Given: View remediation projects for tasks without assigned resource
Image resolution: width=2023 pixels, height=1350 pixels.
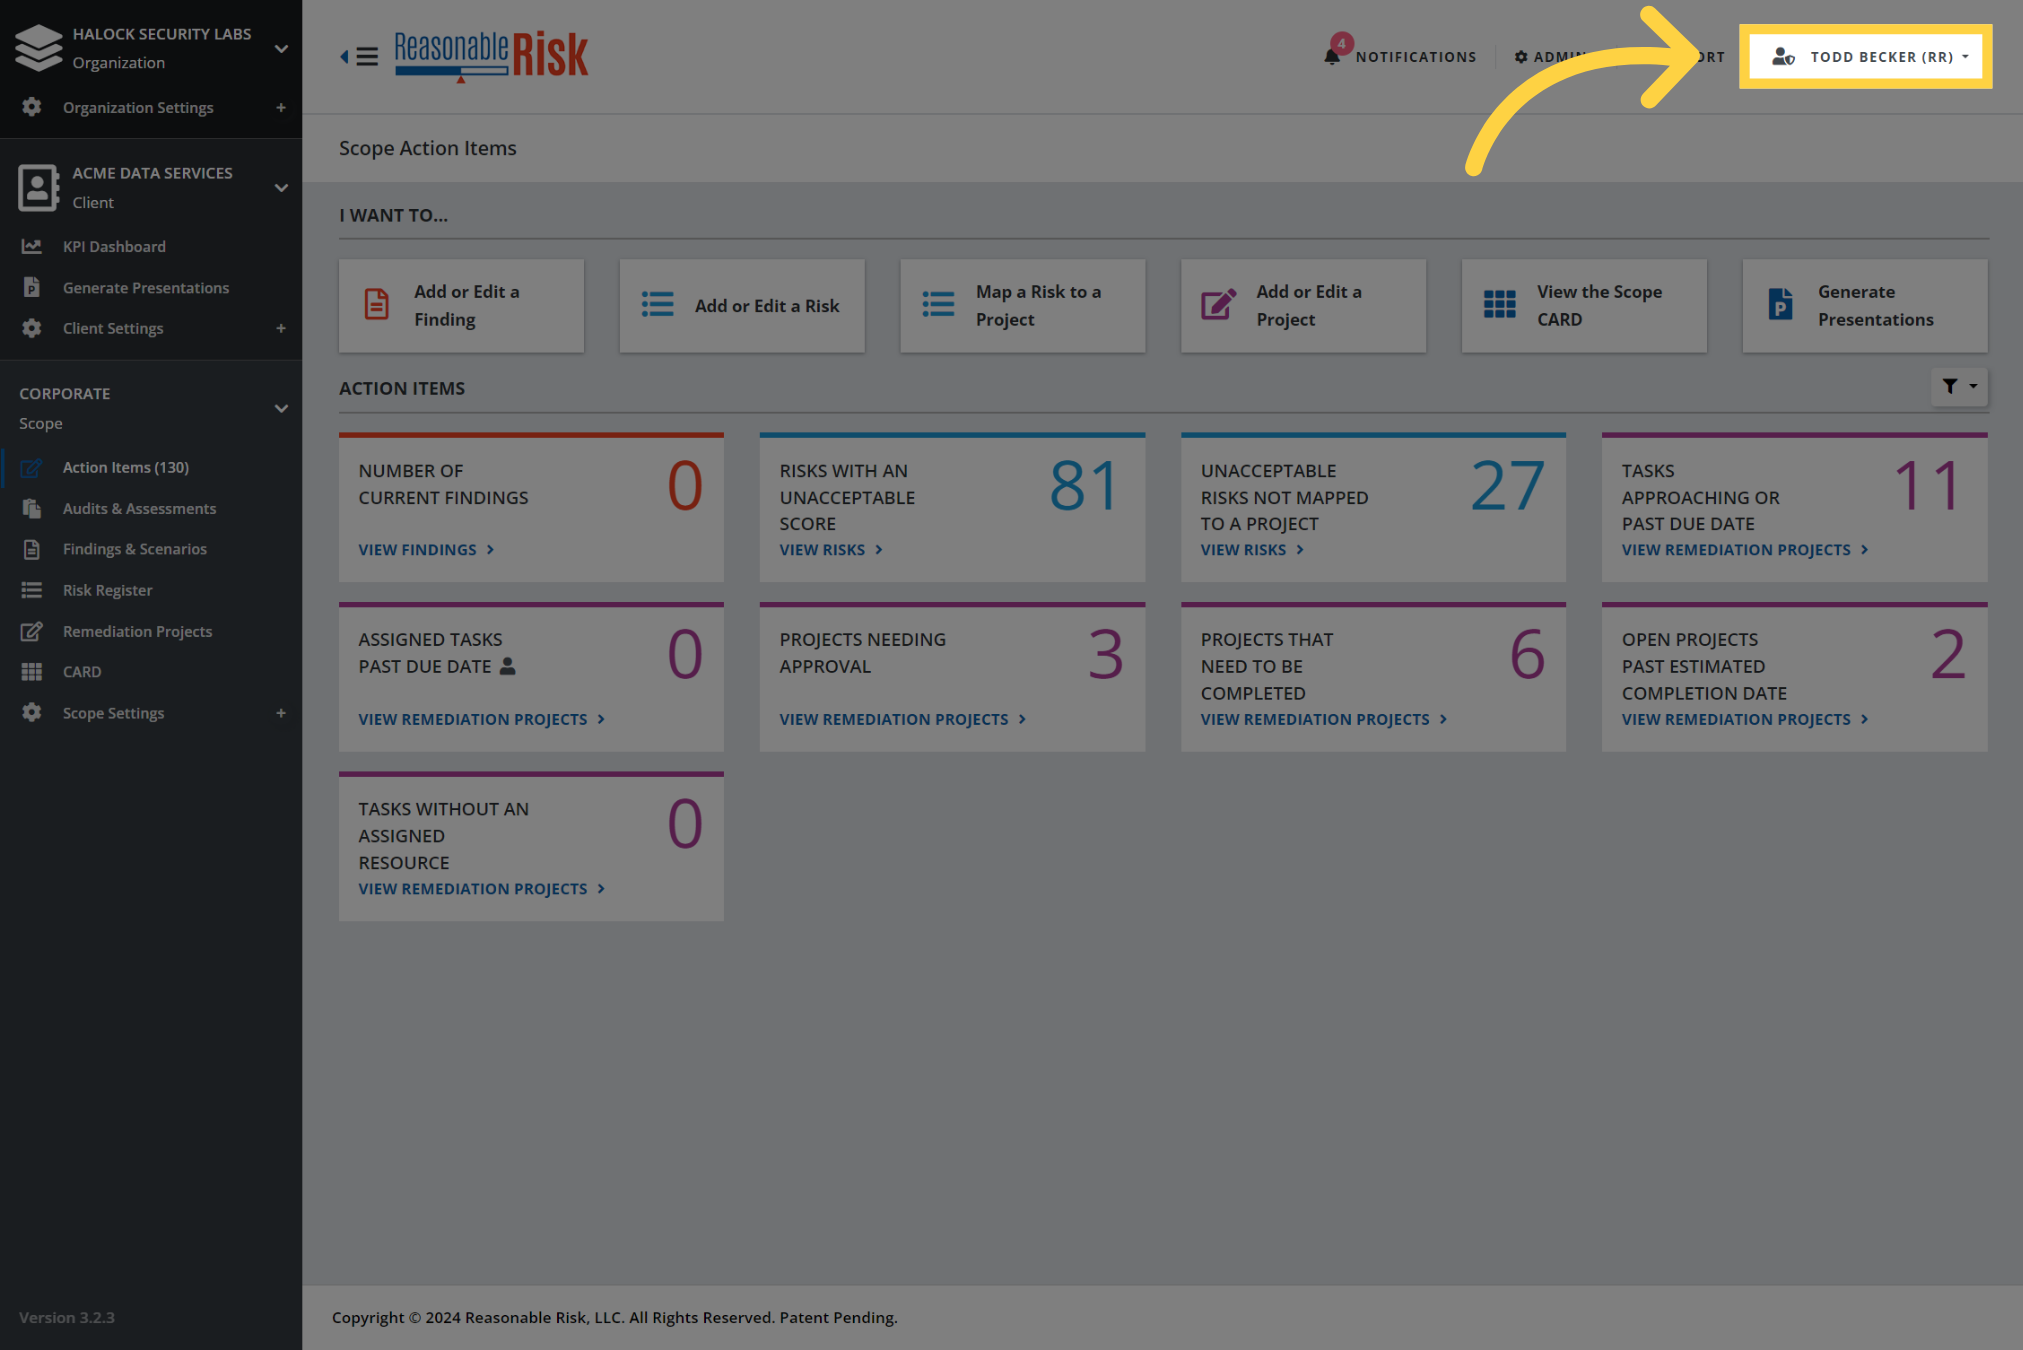Looking at the screenshot, I should click(x=482, y=889).
